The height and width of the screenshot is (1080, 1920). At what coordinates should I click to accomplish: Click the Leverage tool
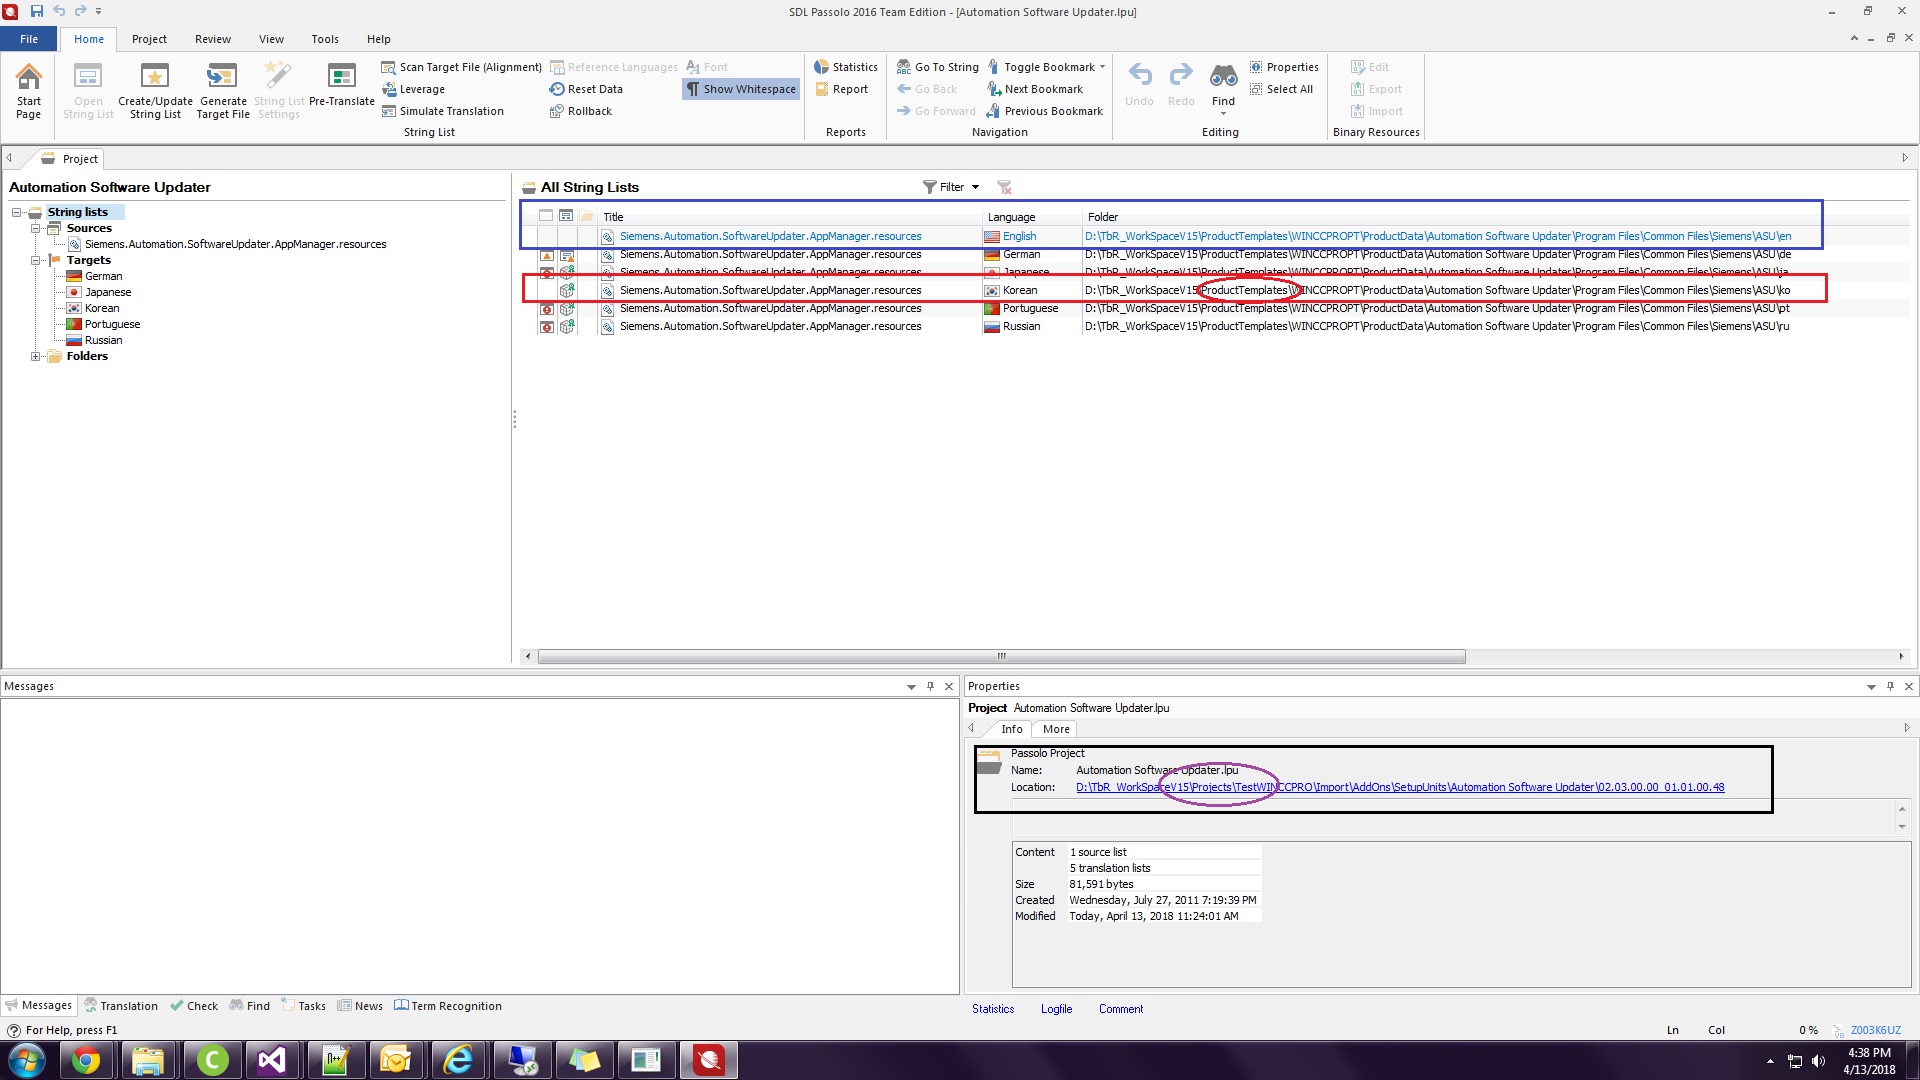click(x=421, y=89)
